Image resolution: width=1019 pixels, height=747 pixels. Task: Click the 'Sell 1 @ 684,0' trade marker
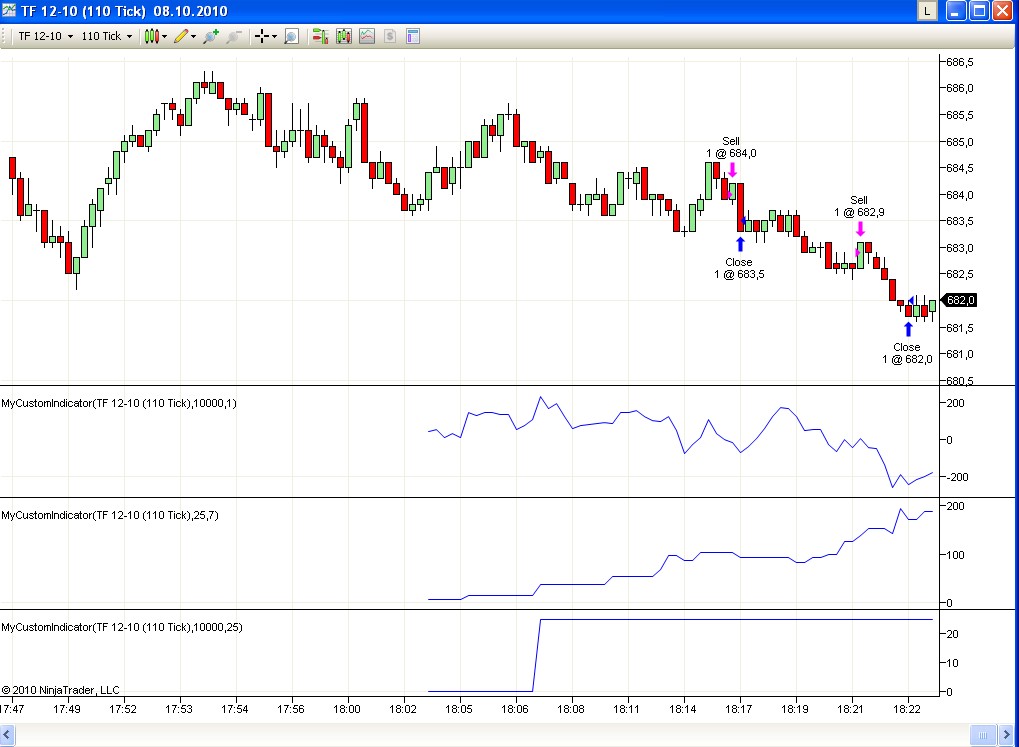tap(732, 169)
